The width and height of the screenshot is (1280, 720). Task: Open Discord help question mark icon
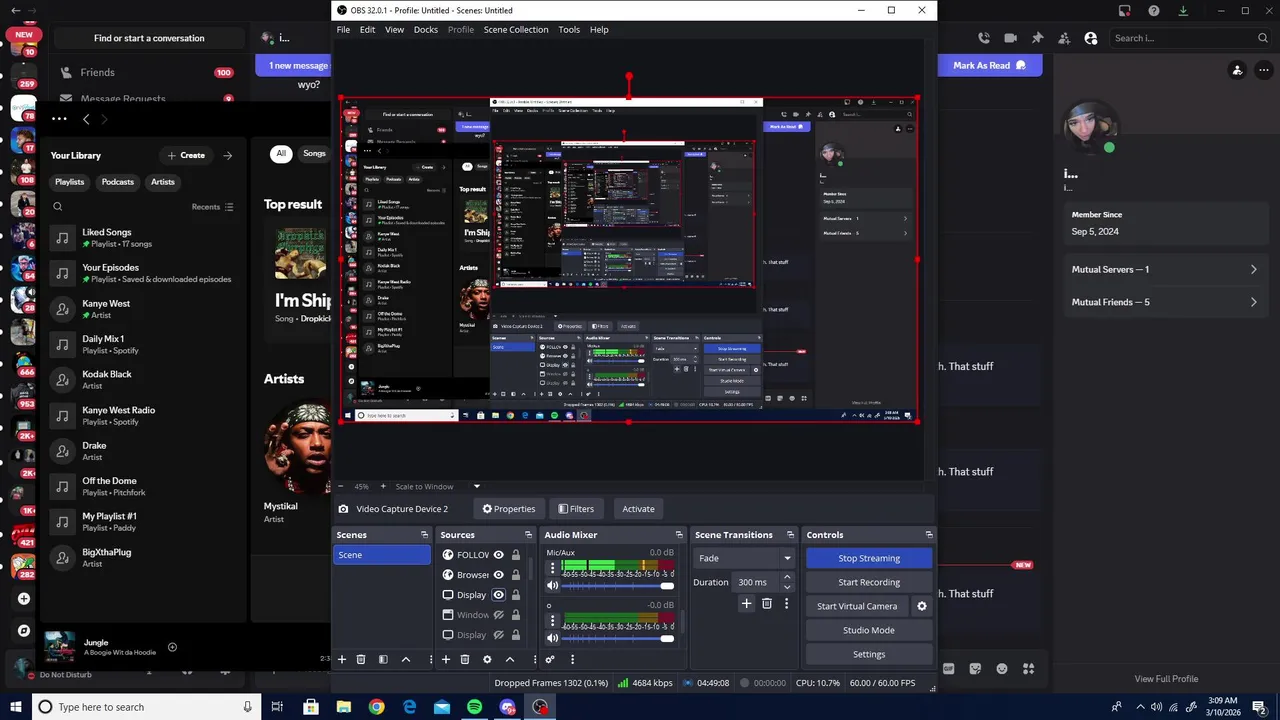coord(1154,11)
